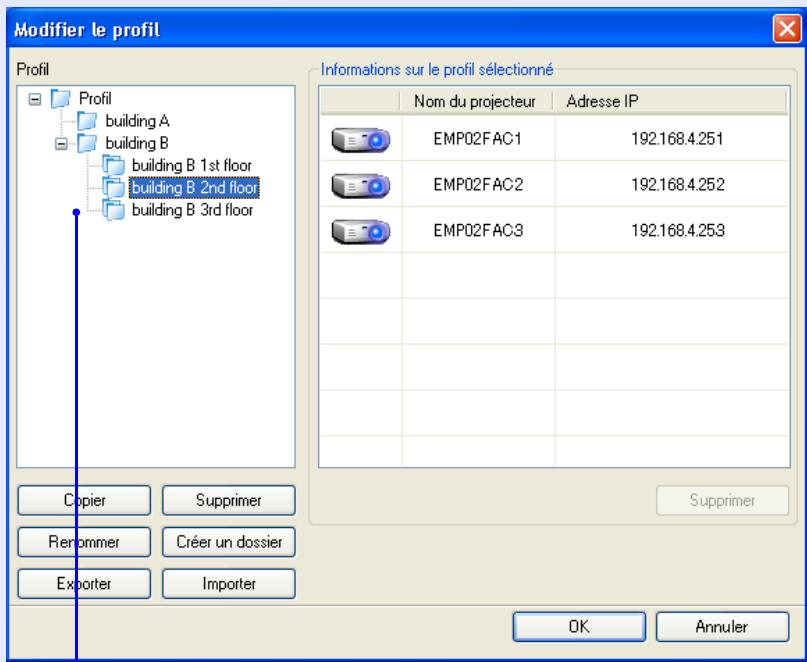Confirm with the OK button
807x662 pixels.
point(579,626)
